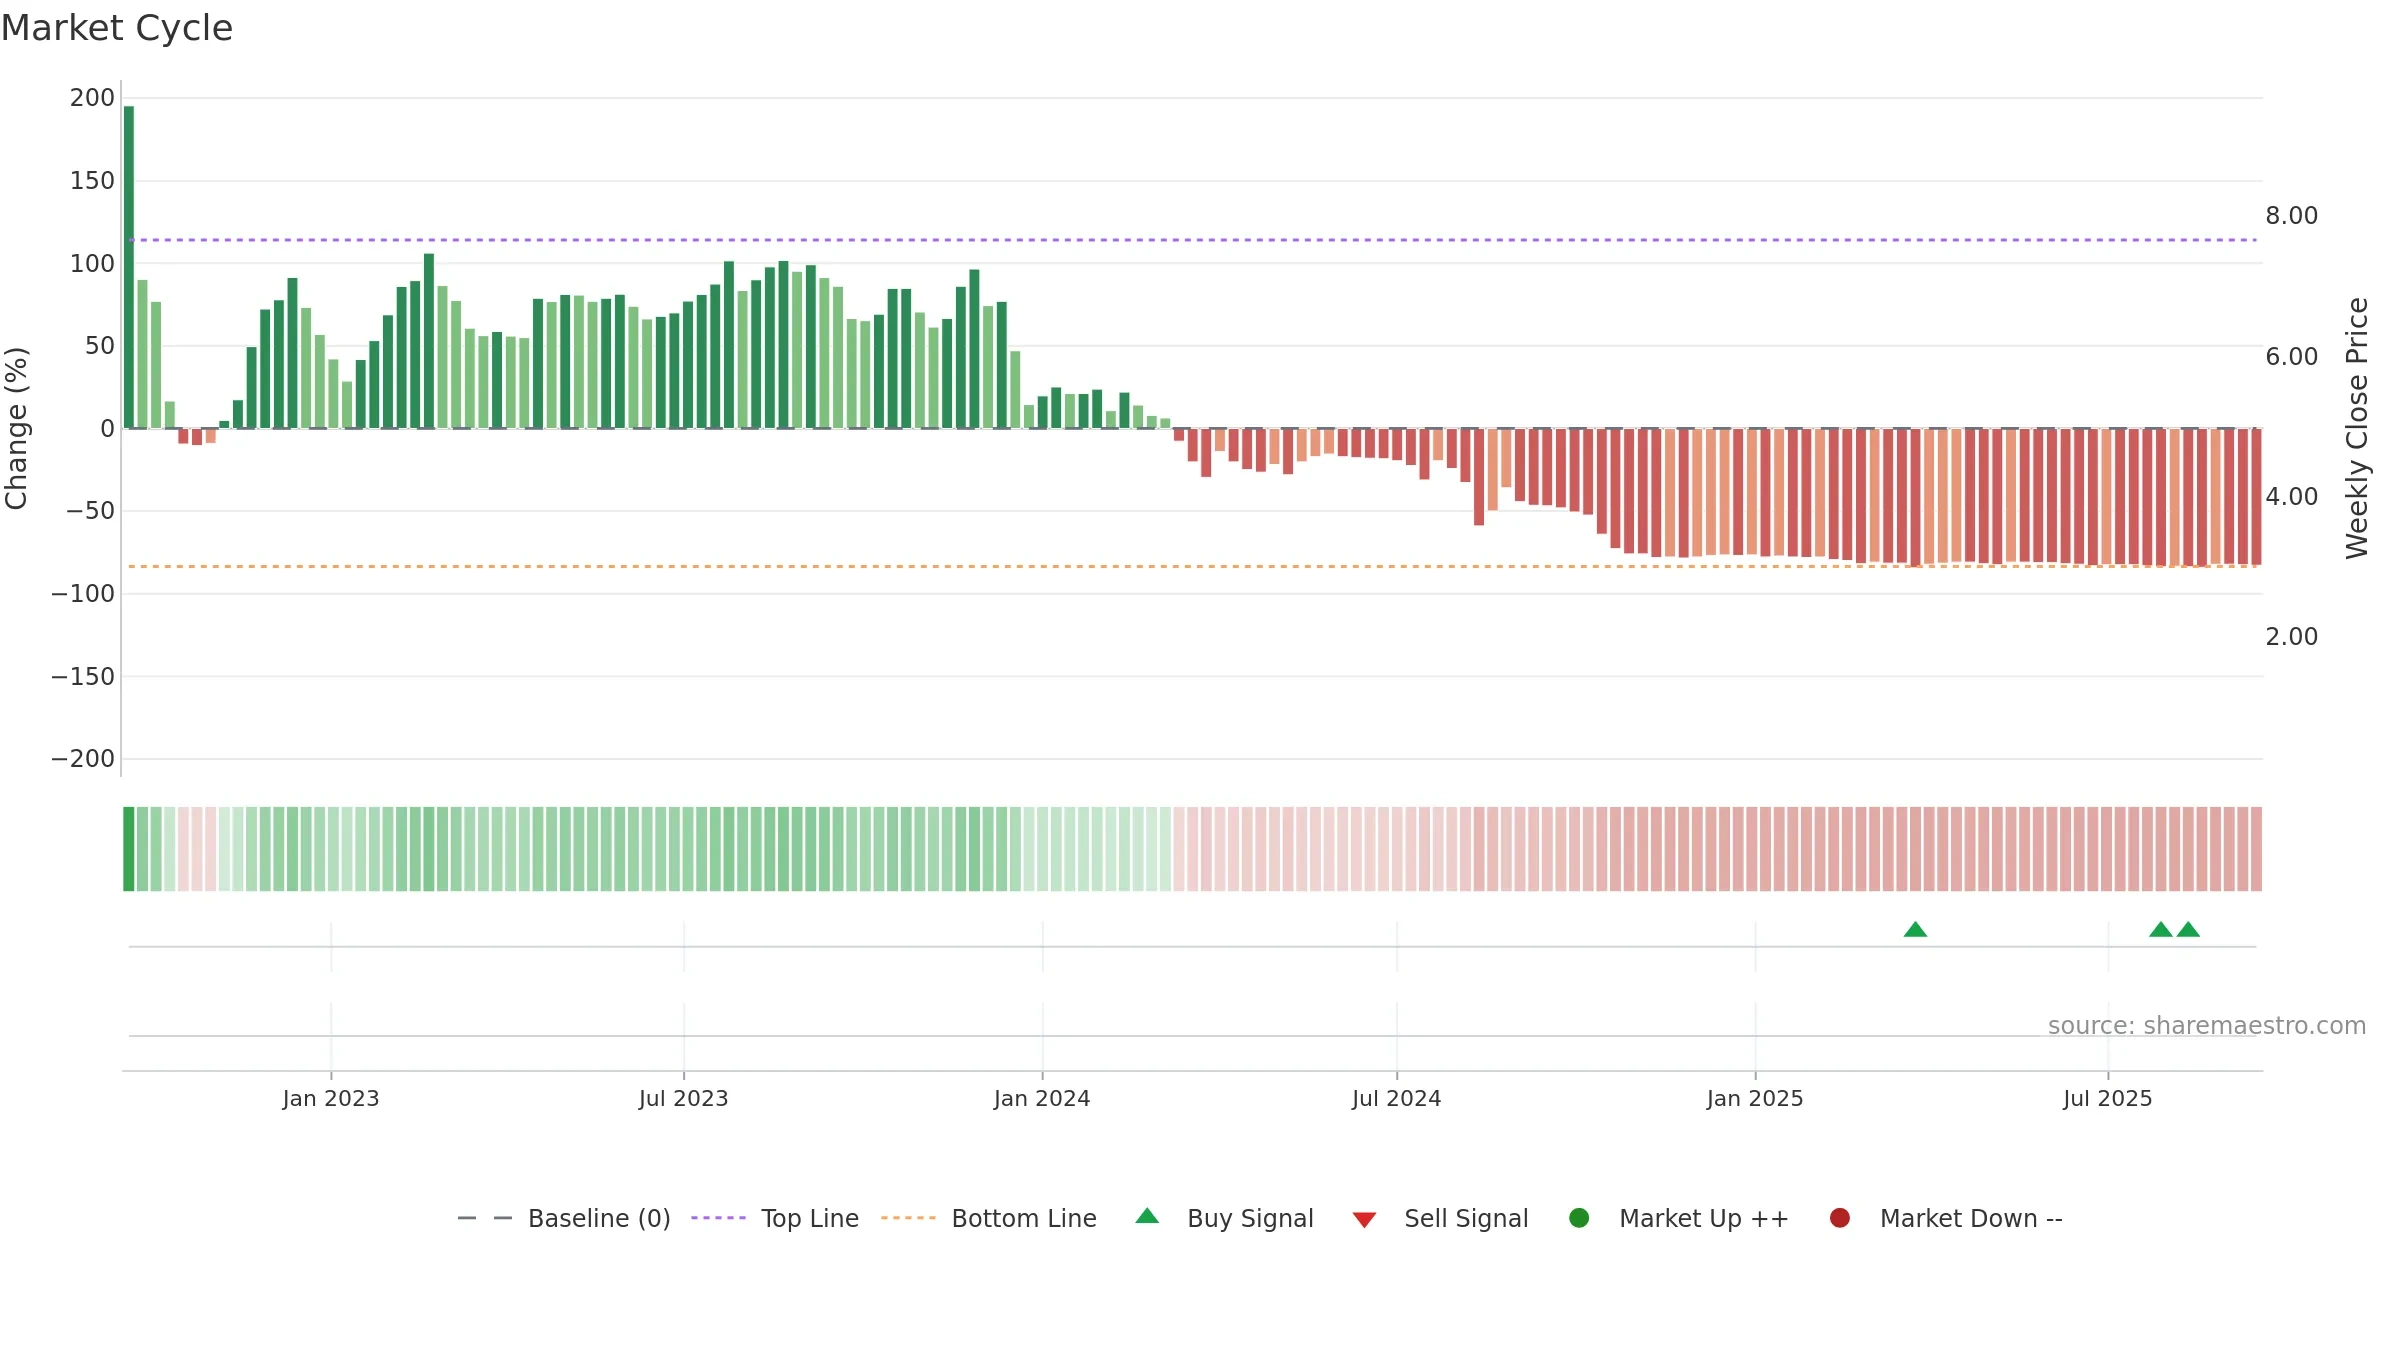This screenshot has height=1350, width=2400.
Task: Click the last buy signal triangle on the right
Action: (x=2188, y=930)
